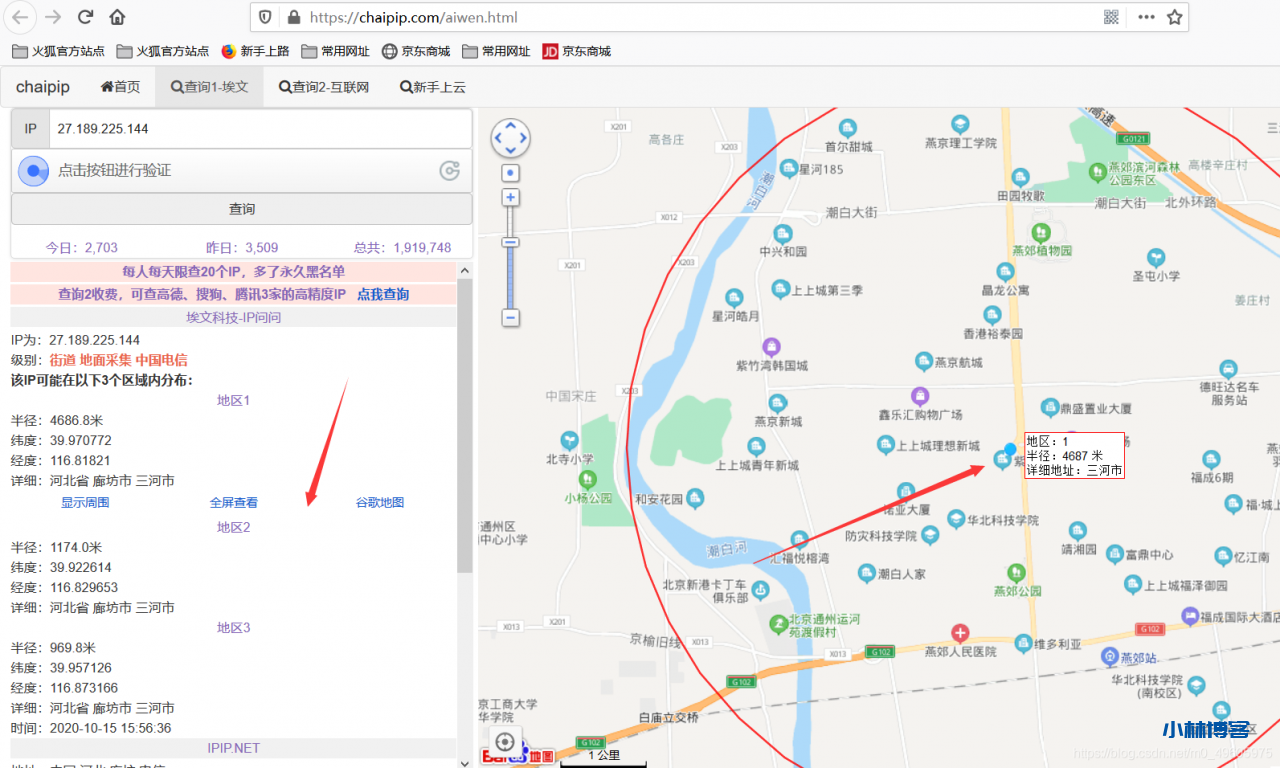Image resolution: width=1280 pixels, height=768 pixels.
Task: Switch to 查询2-互联网 tab
Action: [x=324, y=87]
